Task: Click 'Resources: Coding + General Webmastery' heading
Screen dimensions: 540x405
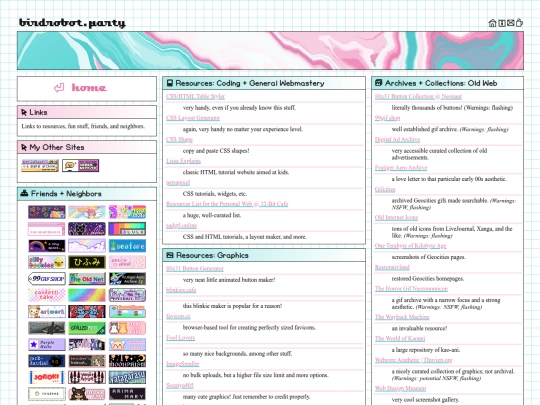Action: click(x=250, y=83)
